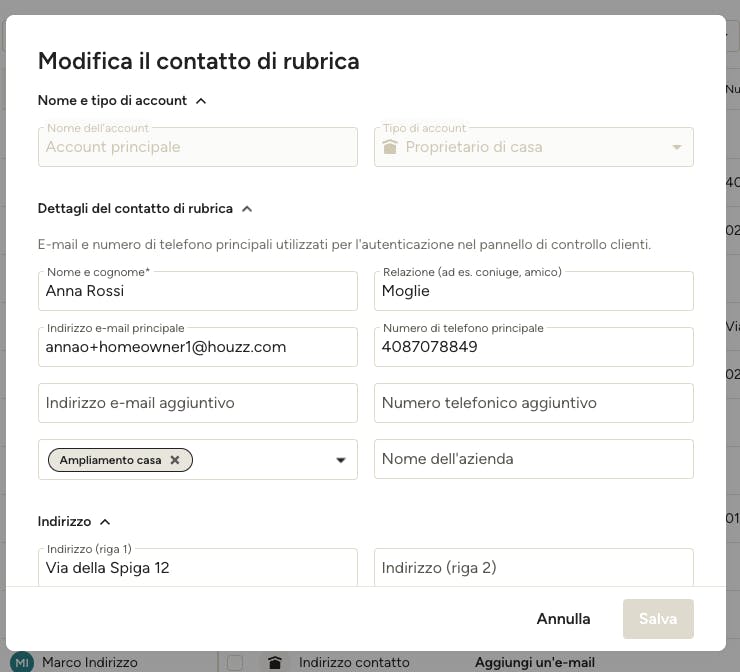The image size is (740, 672).
Task: Click the Salva button
Action: click(x=658, y=619)
